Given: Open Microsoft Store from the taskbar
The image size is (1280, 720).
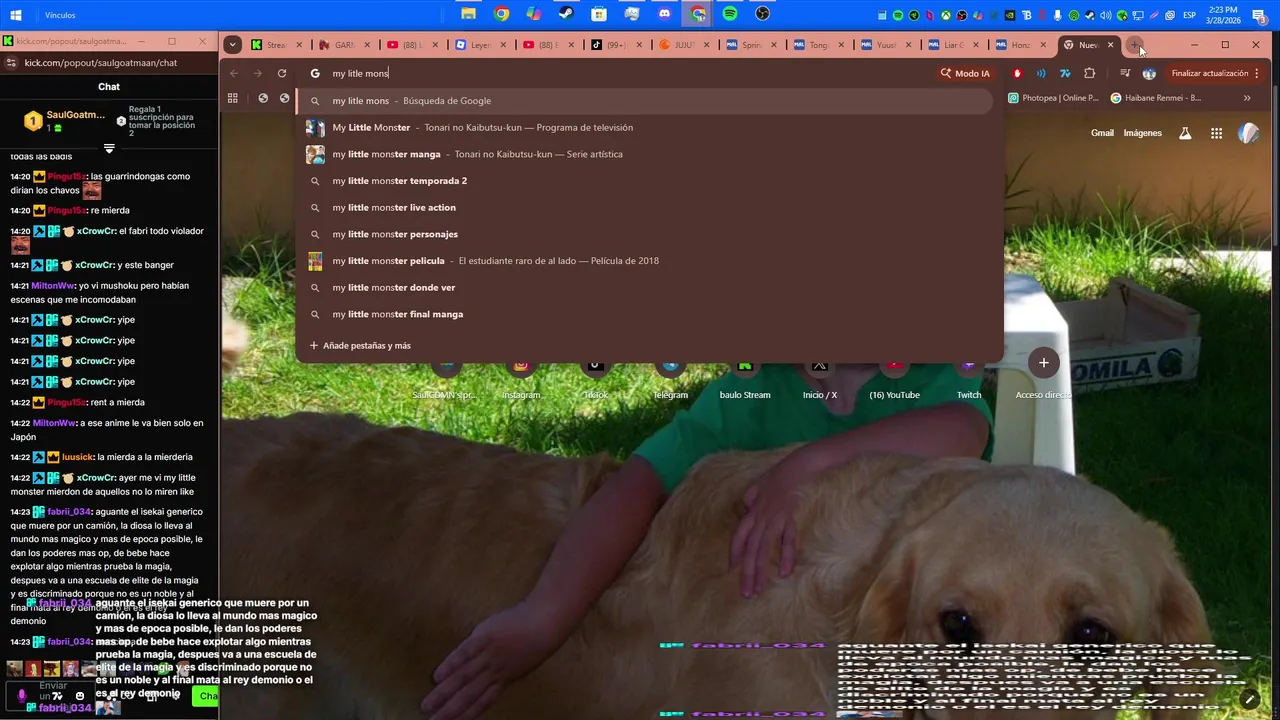Looking at the screenshot, I should point(599,14).
